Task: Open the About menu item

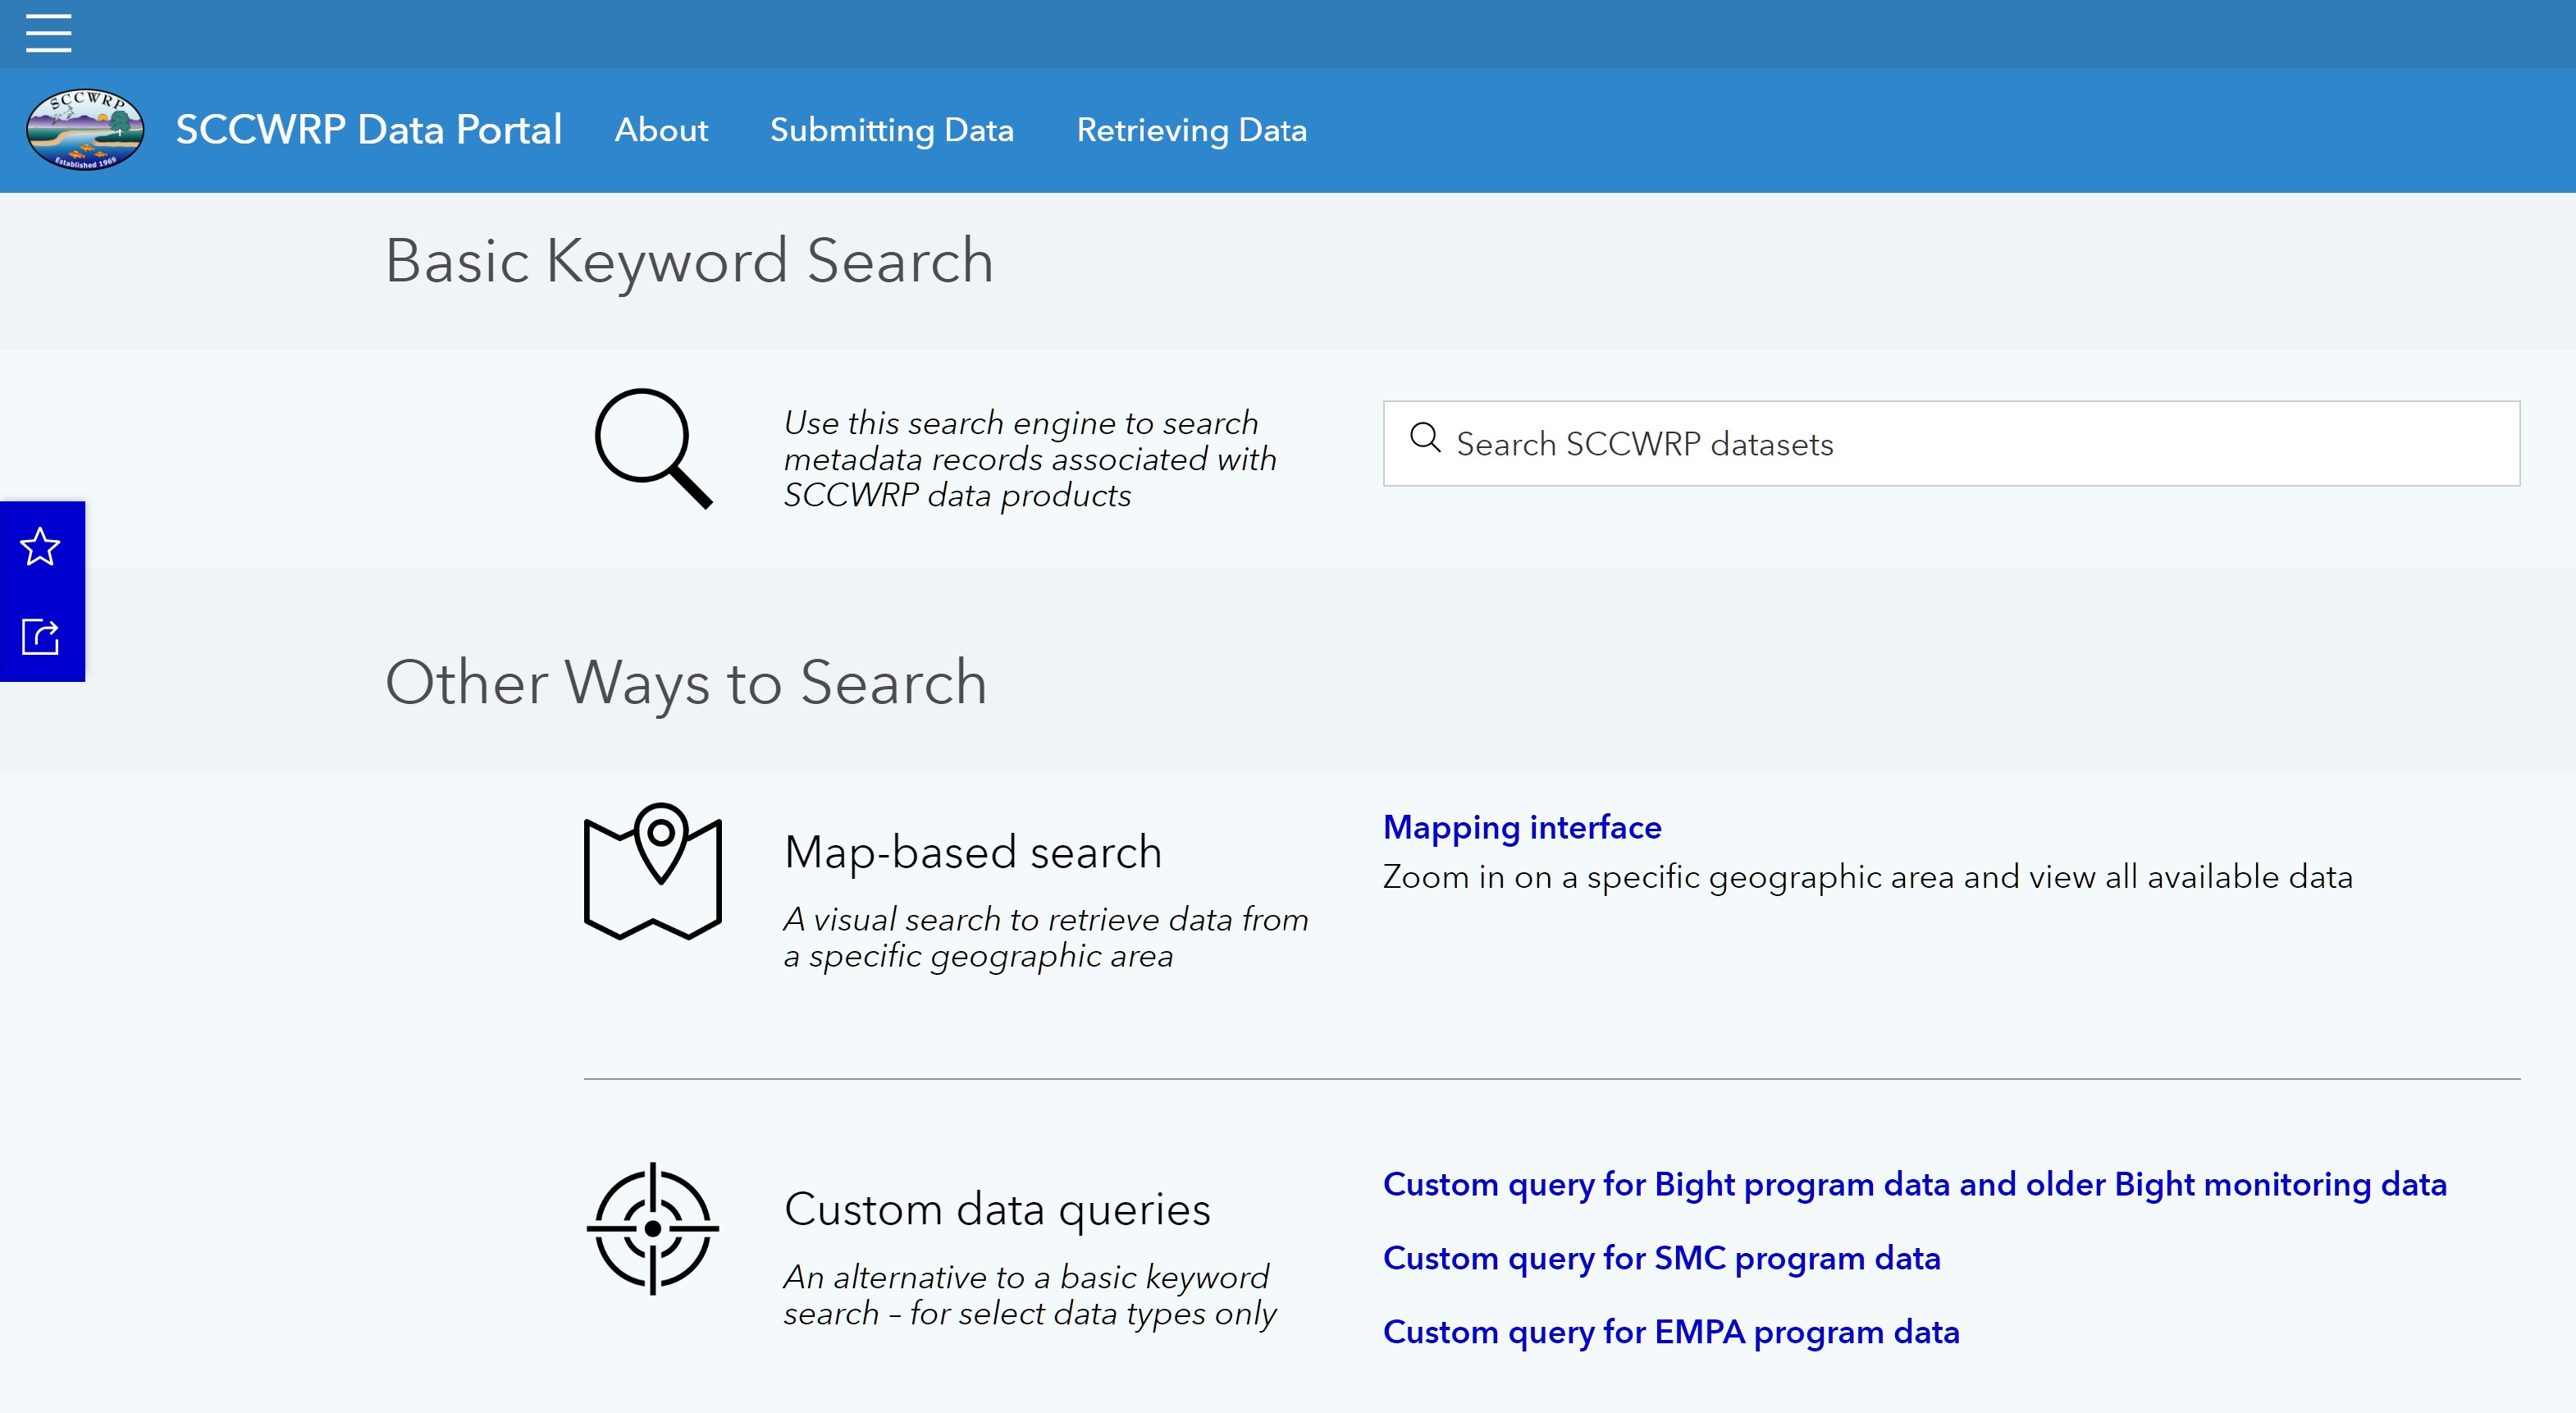Action: pyautogui.click(x=661, y=130)
